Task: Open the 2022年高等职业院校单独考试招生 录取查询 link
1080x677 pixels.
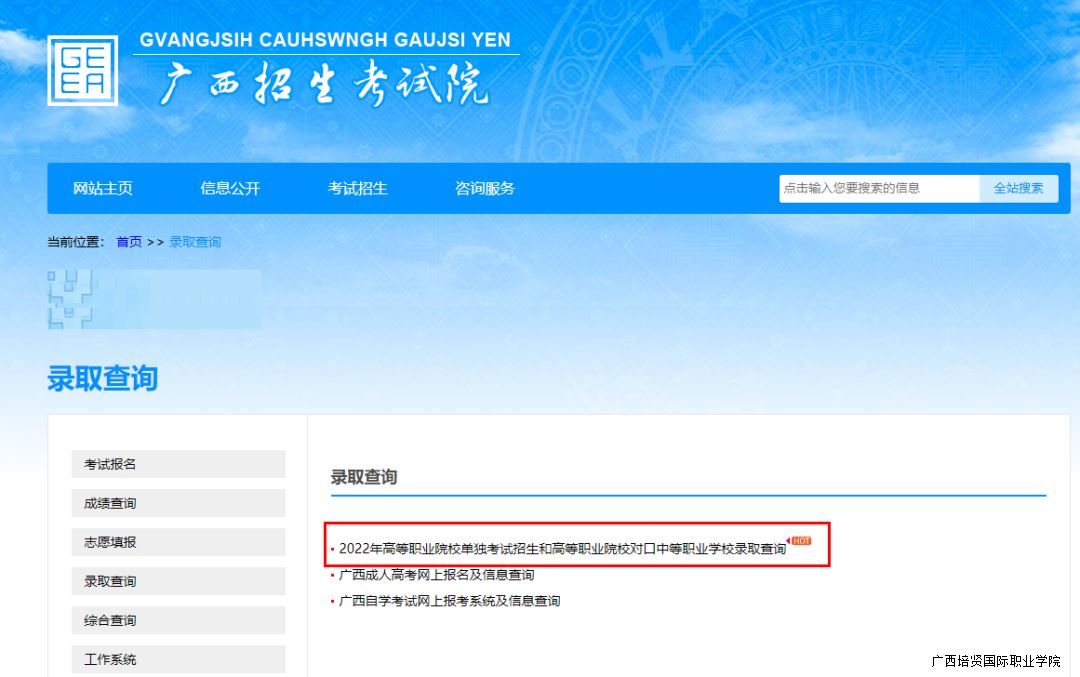Action: [562, 548]
